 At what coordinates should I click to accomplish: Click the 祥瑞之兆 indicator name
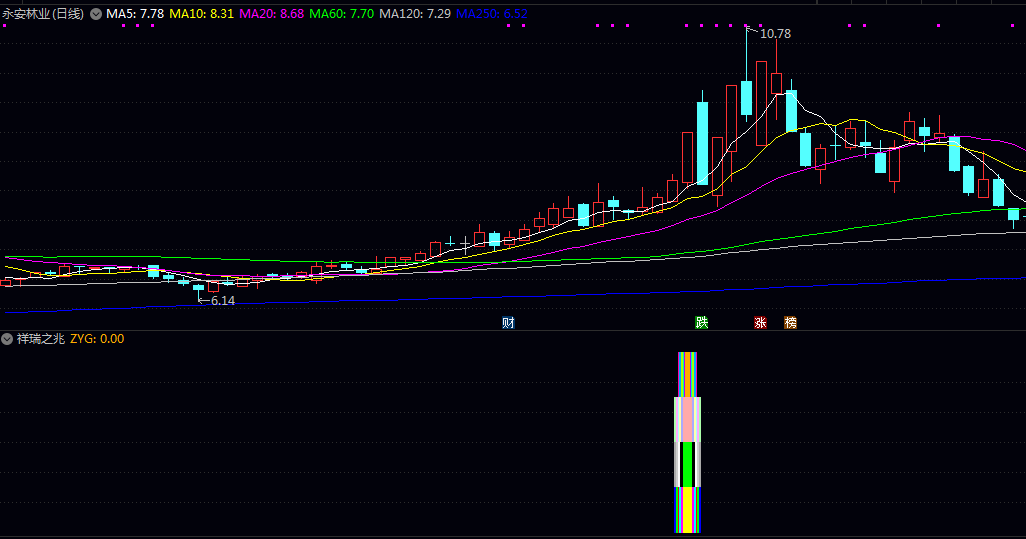coord(40,339)
